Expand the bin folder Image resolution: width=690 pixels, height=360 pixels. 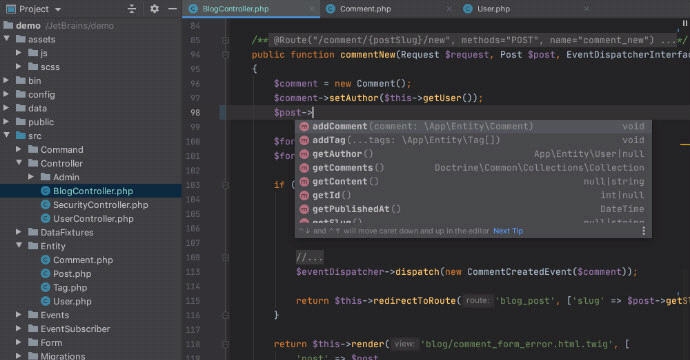tap(6, 81)
